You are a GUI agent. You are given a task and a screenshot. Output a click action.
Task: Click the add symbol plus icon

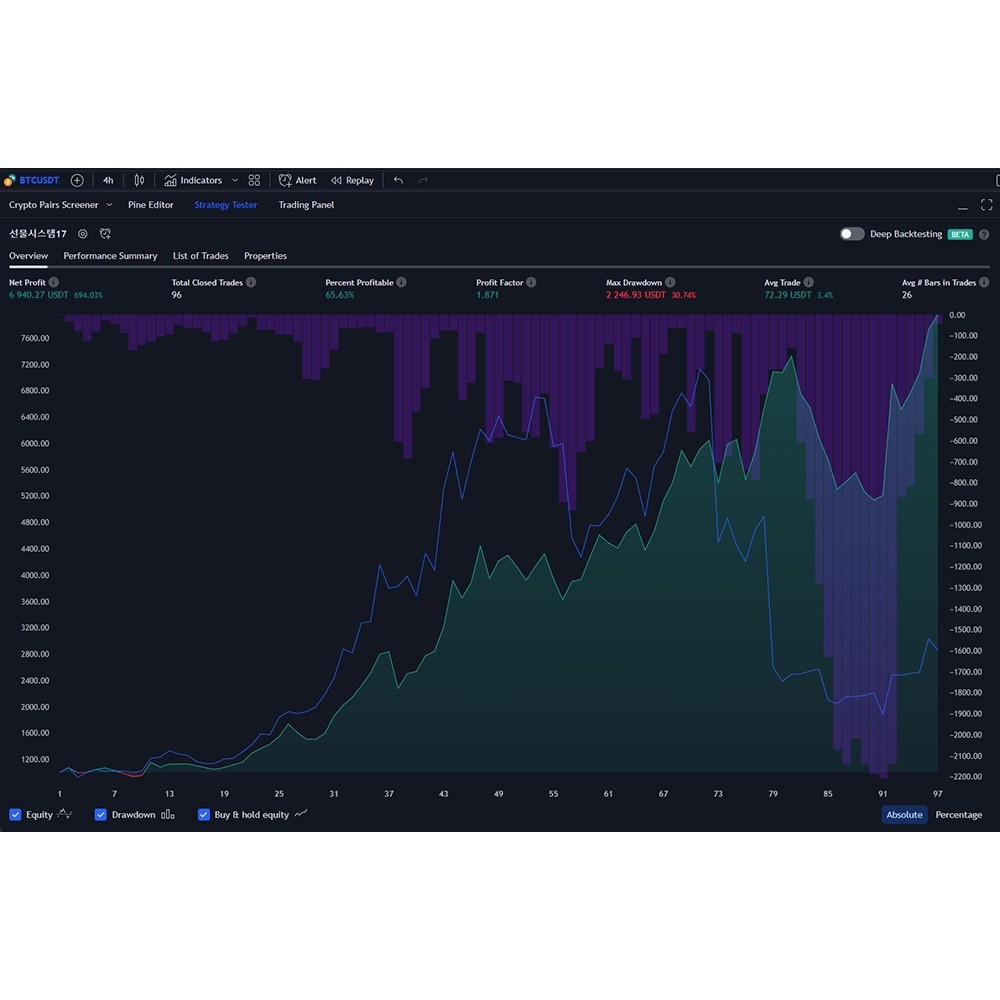(x=77, y=180)
